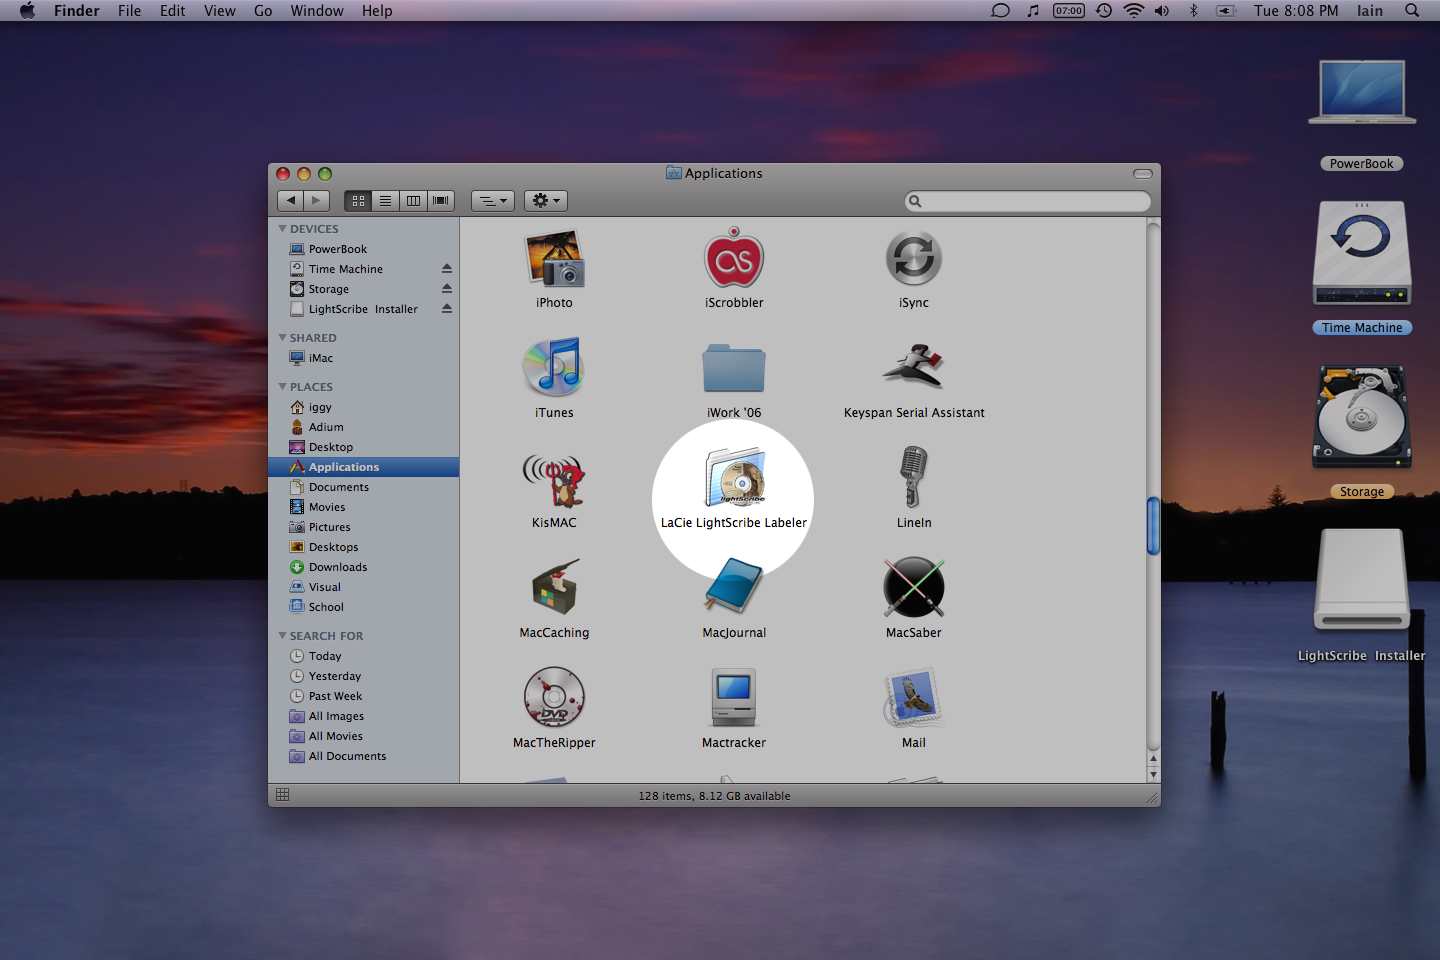1440x960 pixels.
Task: Open the Go menu
Action: coord(263,11)
